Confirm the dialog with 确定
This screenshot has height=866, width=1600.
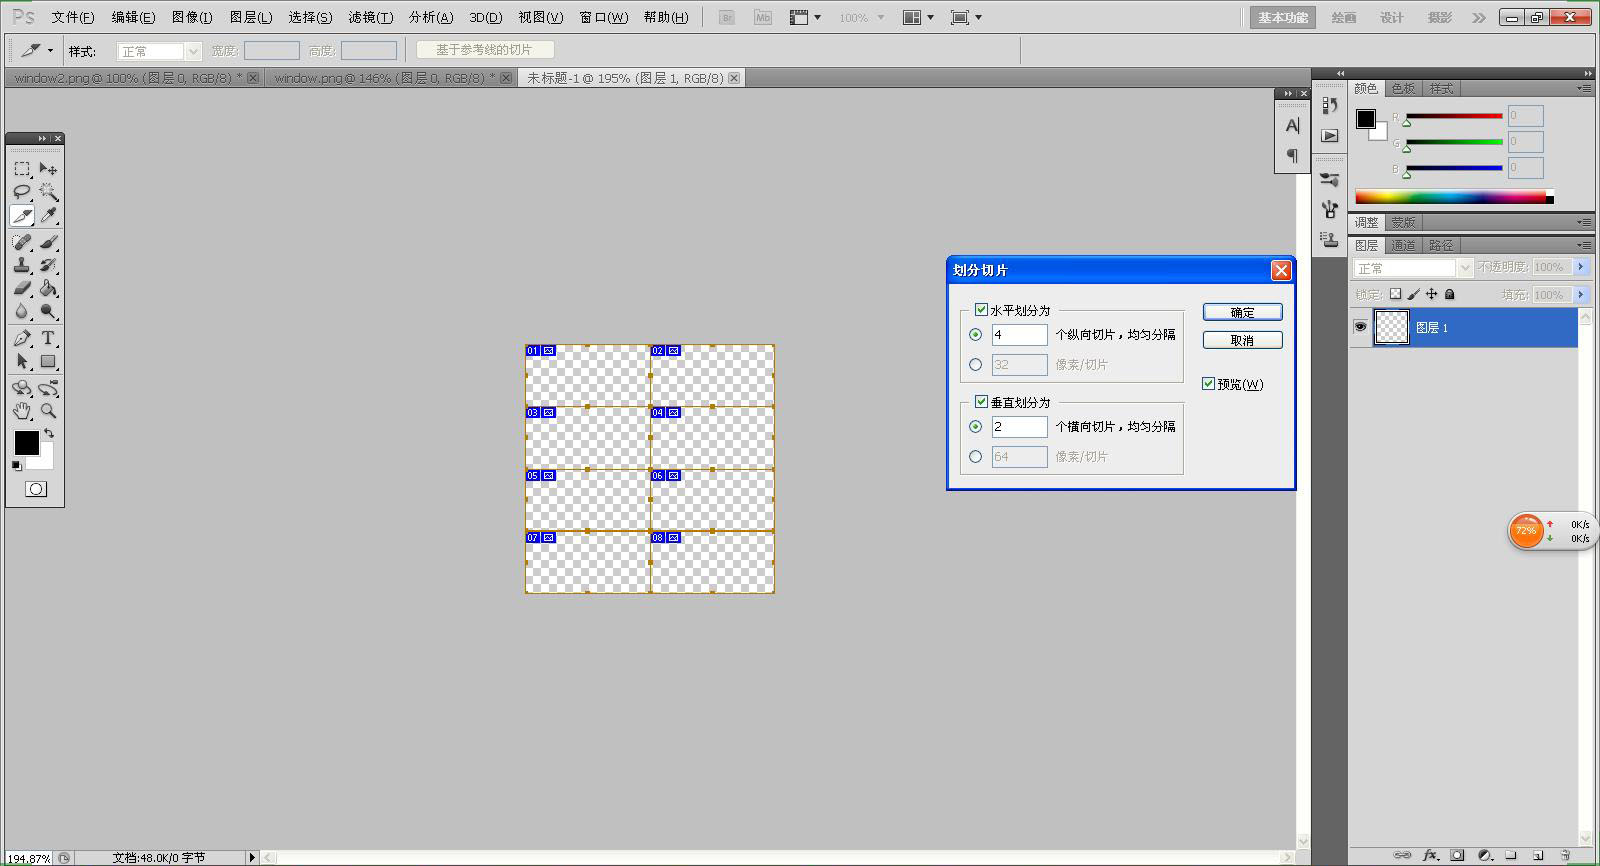[1242, 312]
